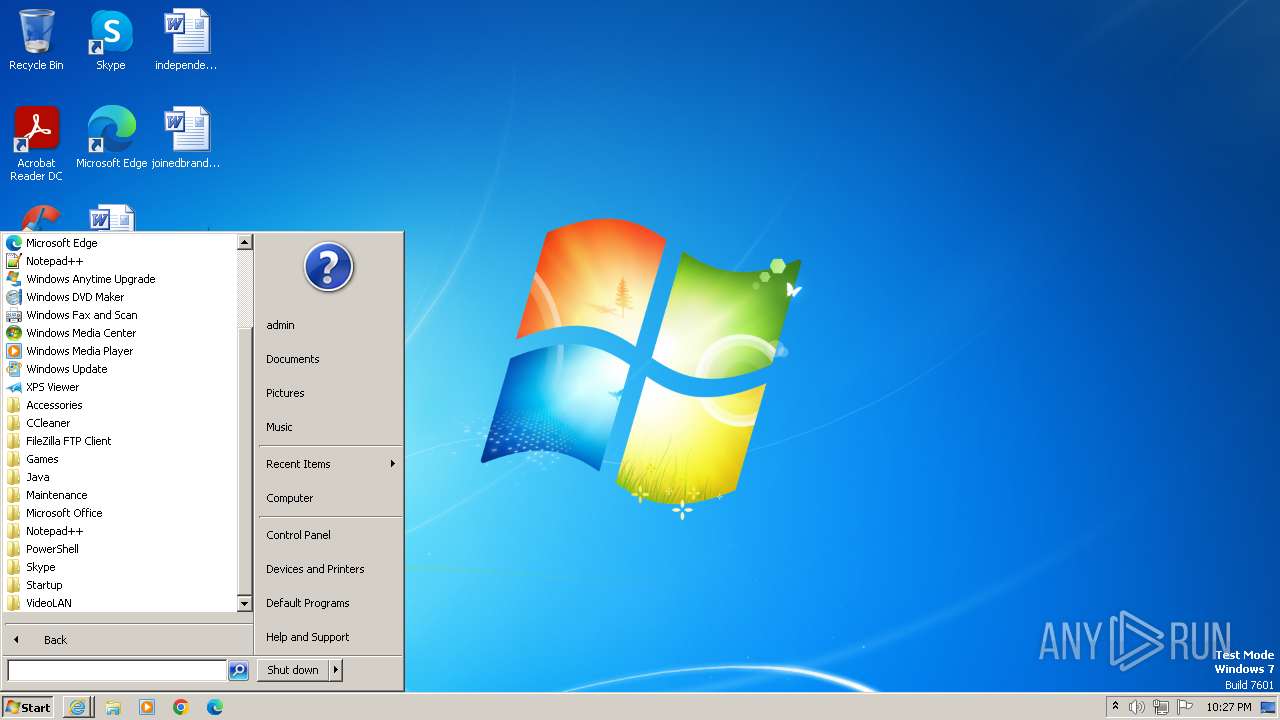Open Windows Fax and Scan
This screenshot has height=720, width=1280.
click(120, 315)
